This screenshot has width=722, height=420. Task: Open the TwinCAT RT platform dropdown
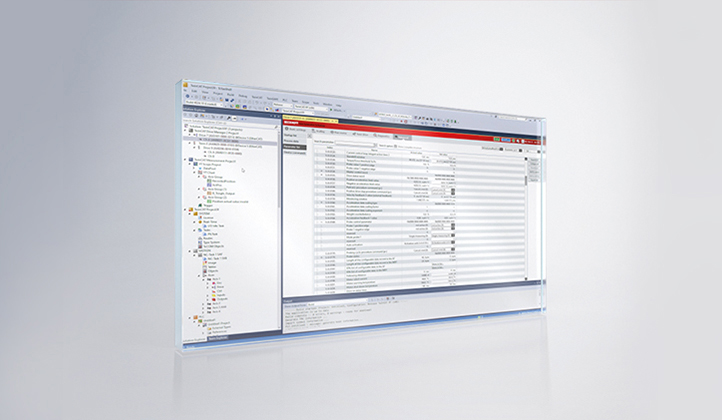(311, 107)
